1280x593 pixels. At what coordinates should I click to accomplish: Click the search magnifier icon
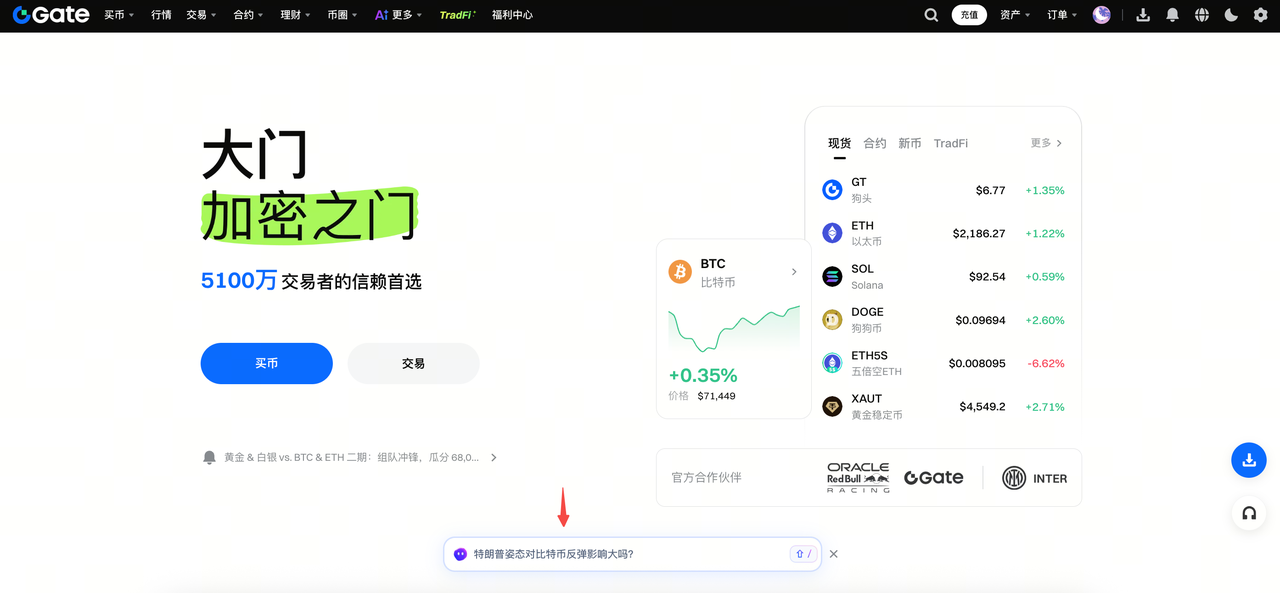(931, 15)
